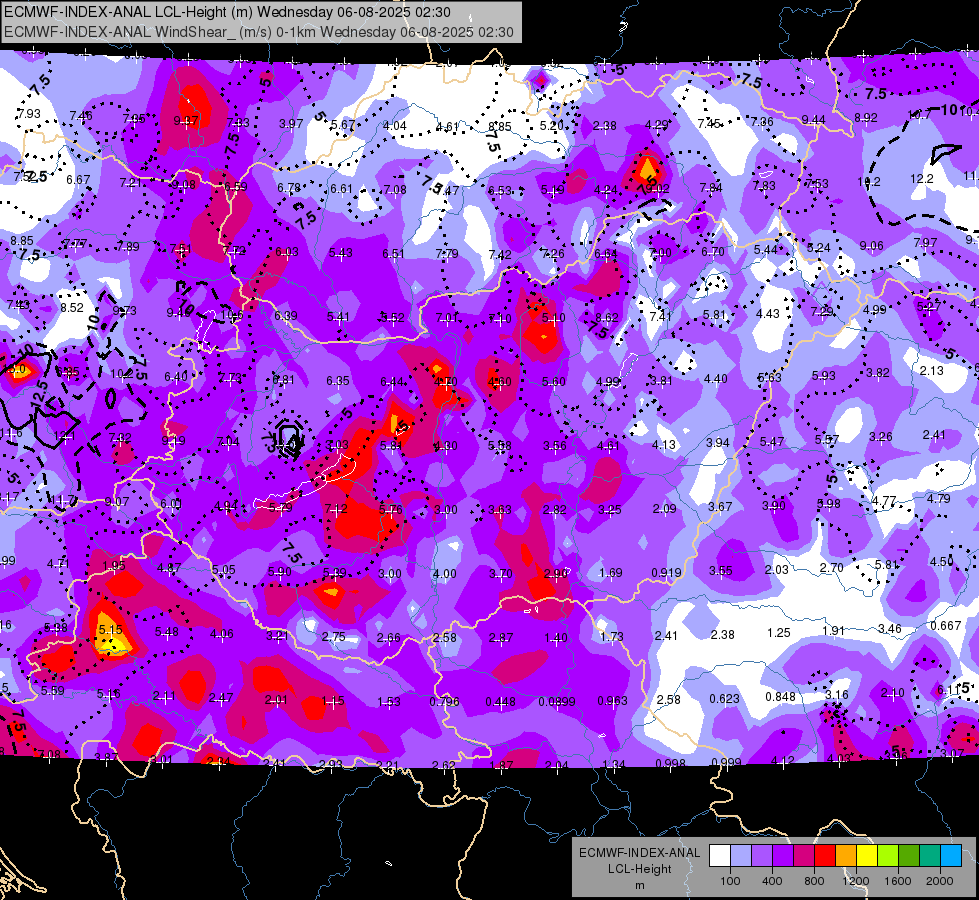Click the wind shear value 0.0899
The height and width of the screenshot is (900, 979).
556,702
